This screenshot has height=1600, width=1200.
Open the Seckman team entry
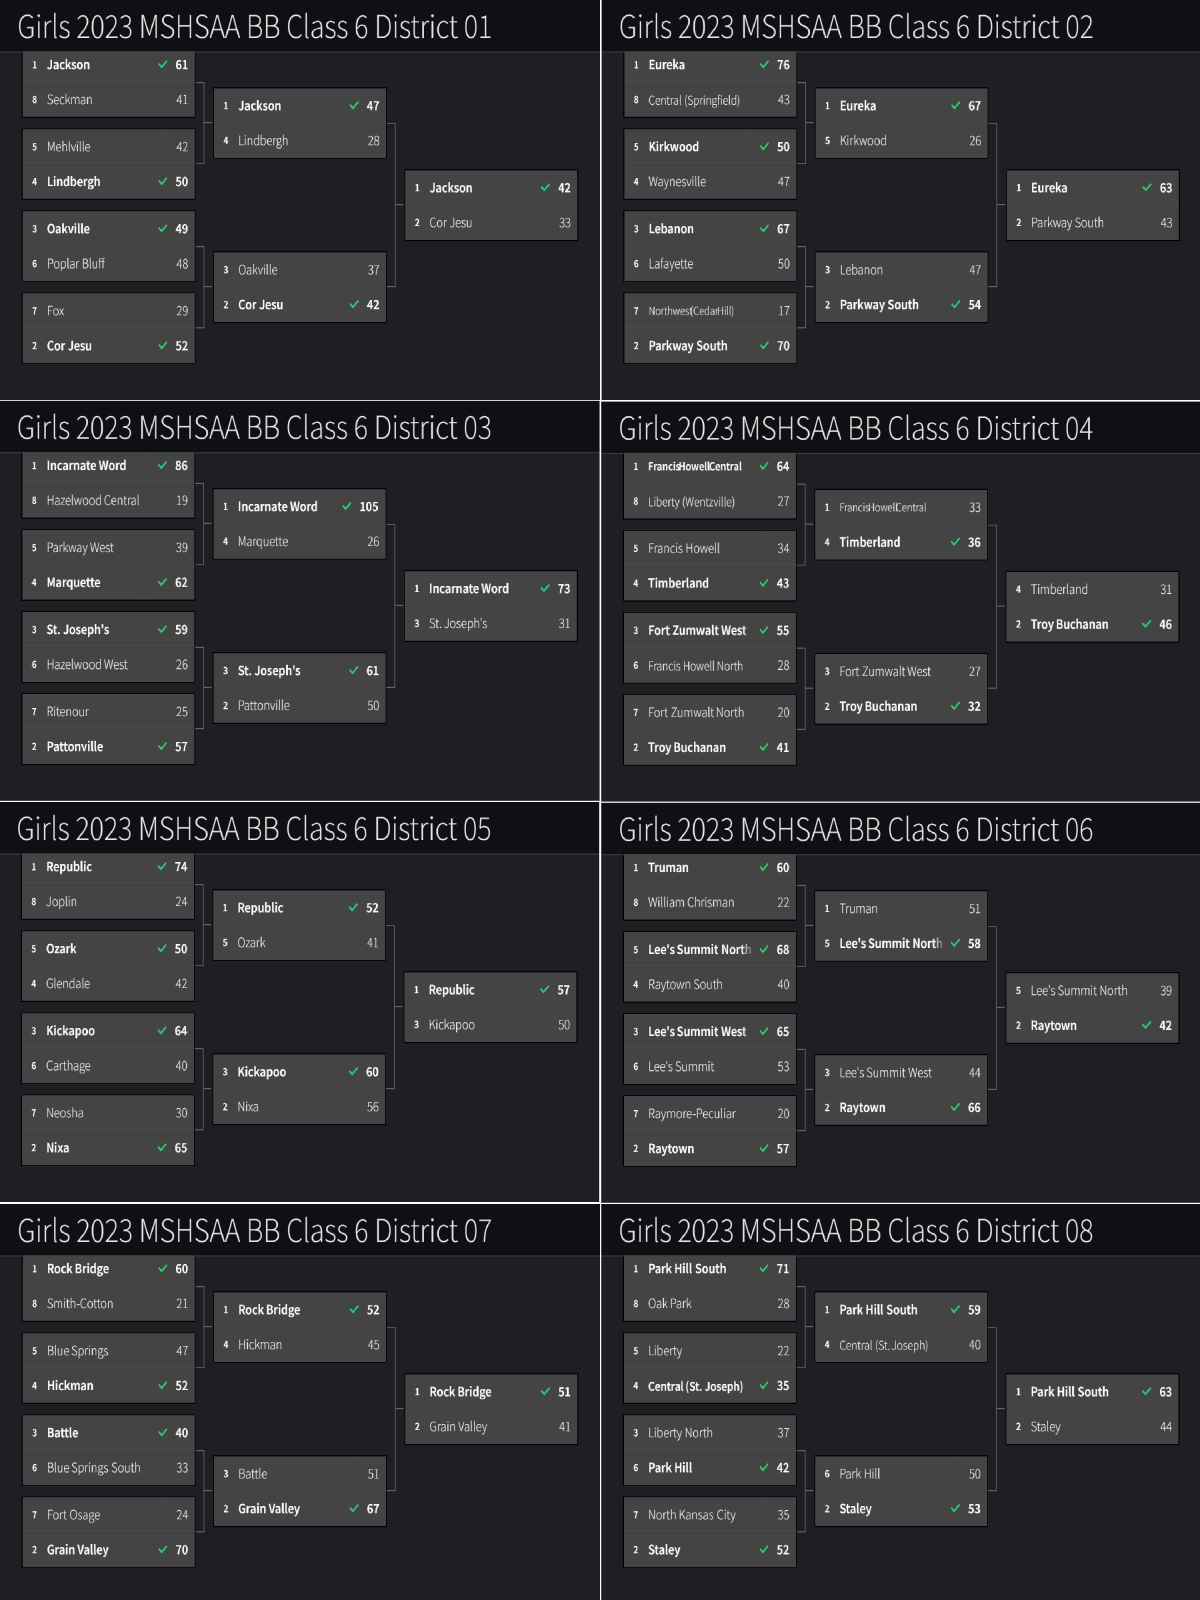69,100
